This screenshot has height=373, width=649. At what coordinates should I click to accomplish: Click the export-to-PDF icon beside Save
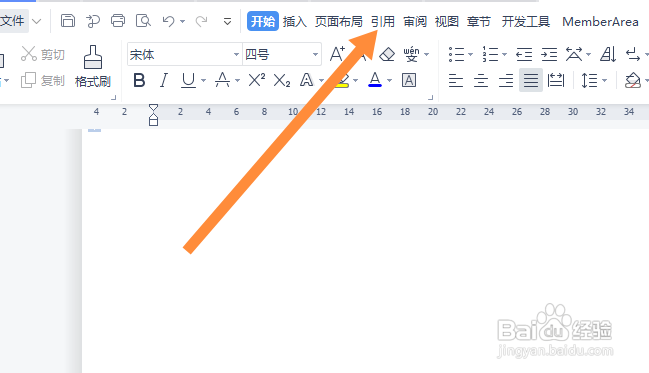click(93, 21)
